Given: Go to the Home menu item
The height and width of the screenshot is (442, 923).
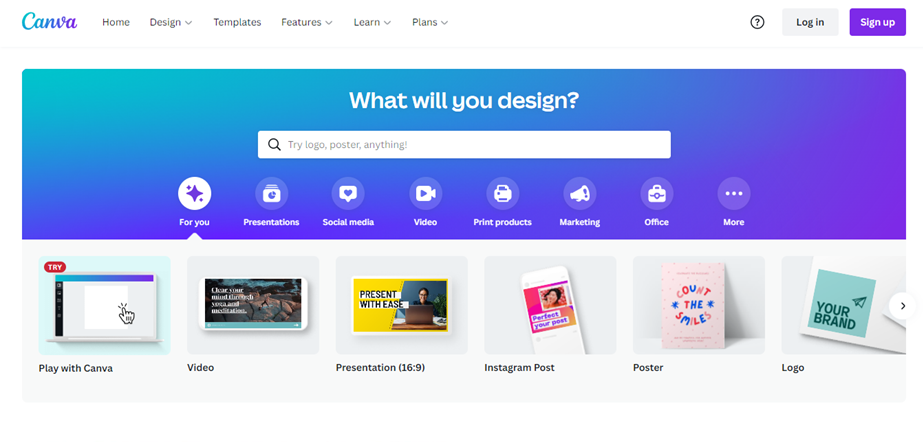Looking at the screenshot, I should (x=116, y=22).
